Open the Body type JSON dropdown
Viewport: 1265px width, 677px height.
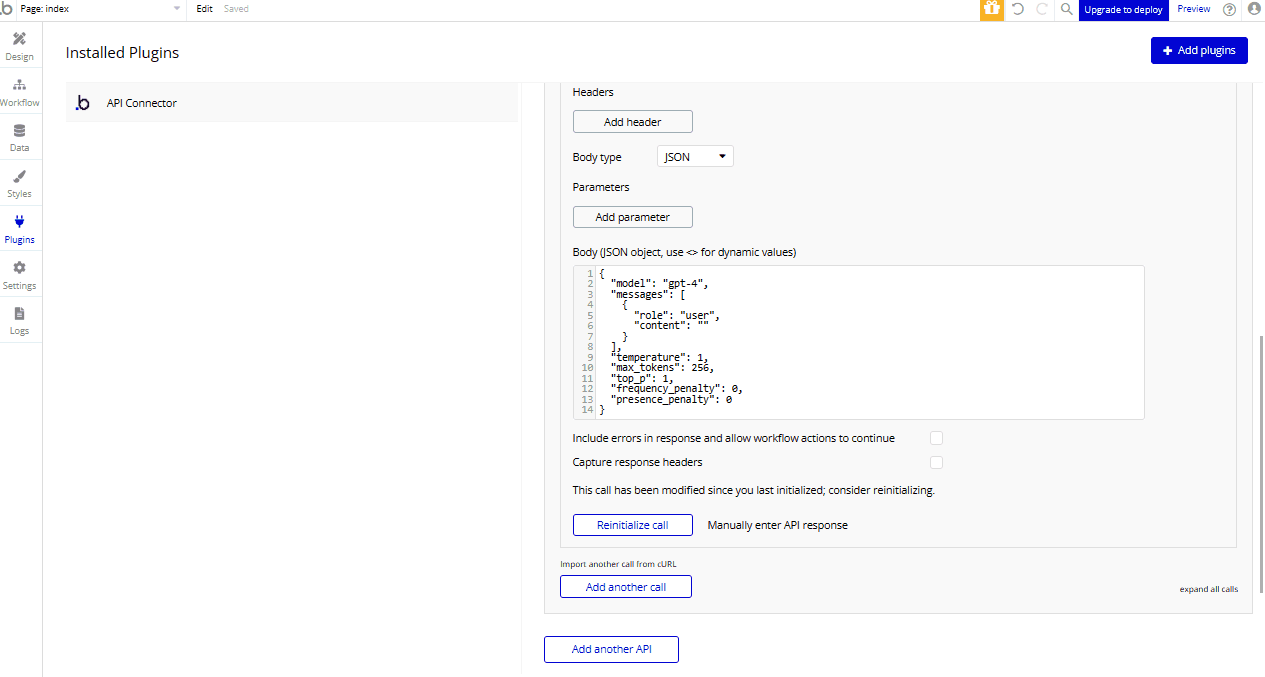(x=694, y=156)
